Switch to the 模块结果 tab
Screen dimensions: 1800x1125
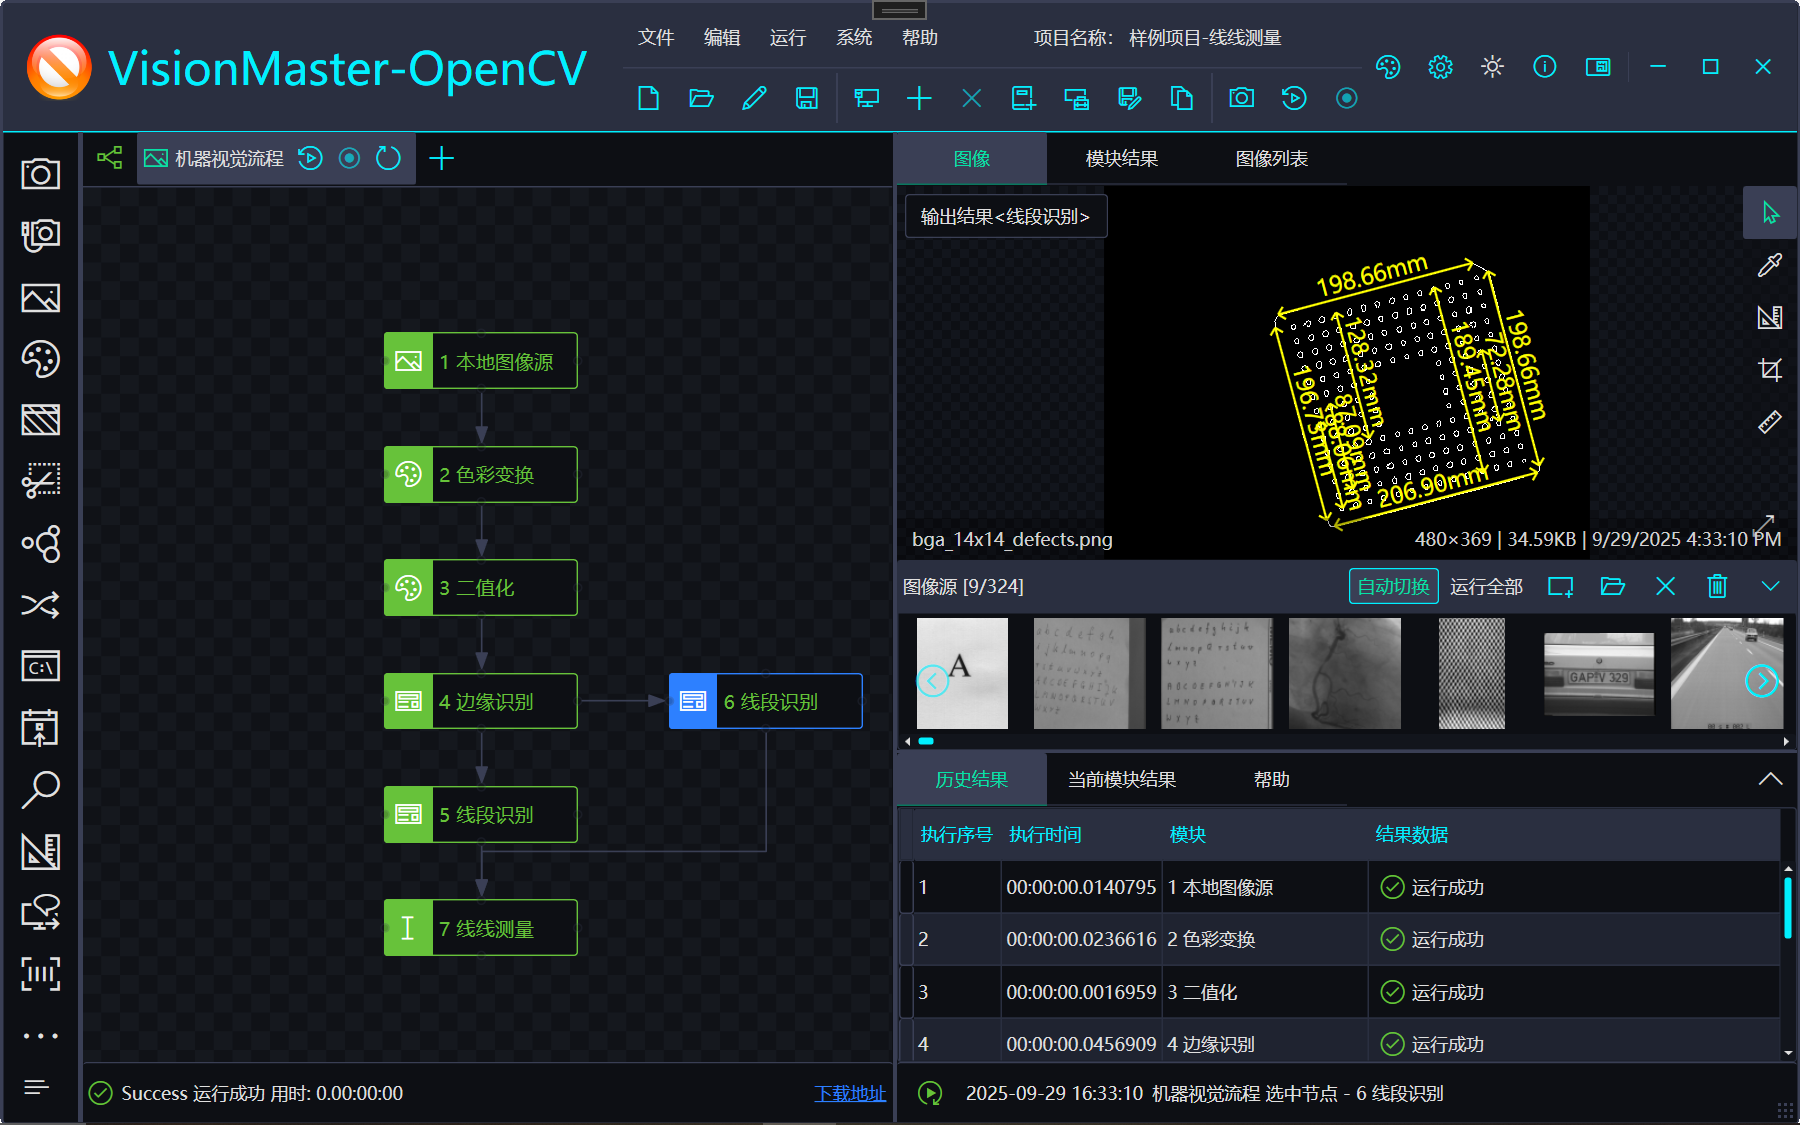(1122, 159)
